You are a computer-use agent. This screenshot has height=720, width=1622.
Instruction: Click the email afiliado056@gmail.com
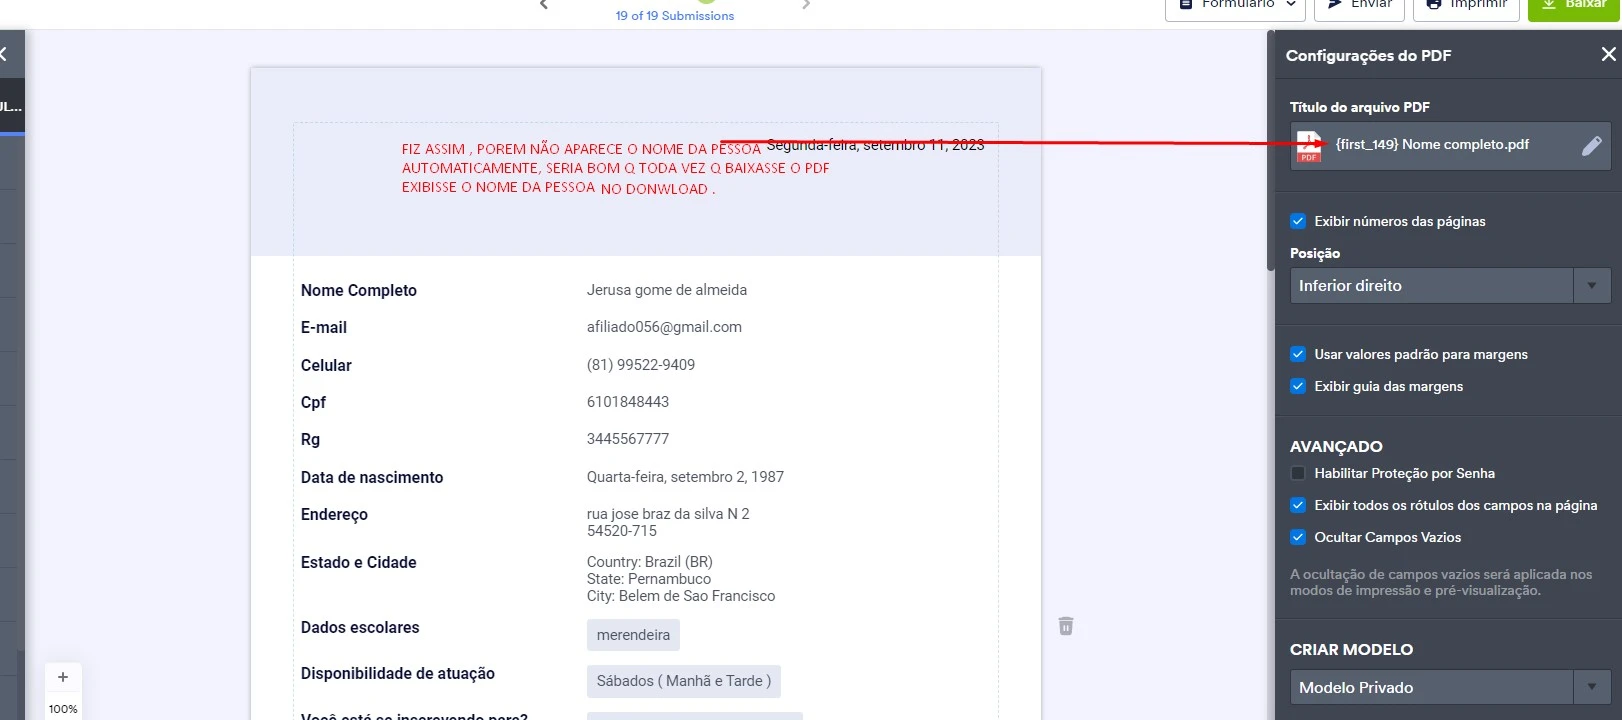[664, 327]
